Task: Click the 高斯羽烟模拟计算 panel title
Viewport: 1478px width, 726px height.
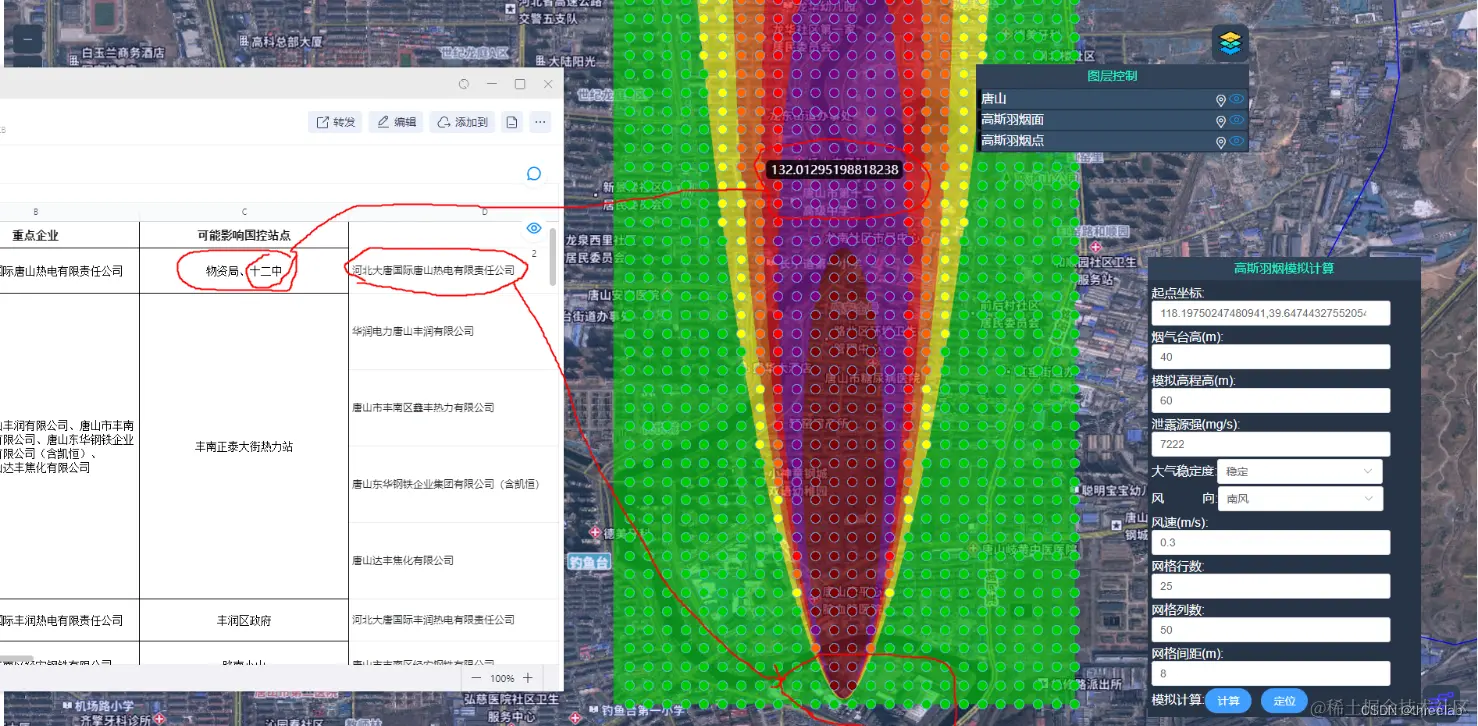Action: [1283, 268]
